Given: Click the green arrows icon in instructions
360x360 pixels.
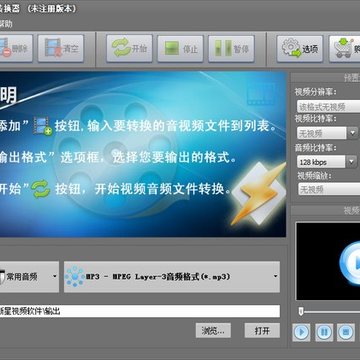Looking at the screenshot, I should coord(41,189).
